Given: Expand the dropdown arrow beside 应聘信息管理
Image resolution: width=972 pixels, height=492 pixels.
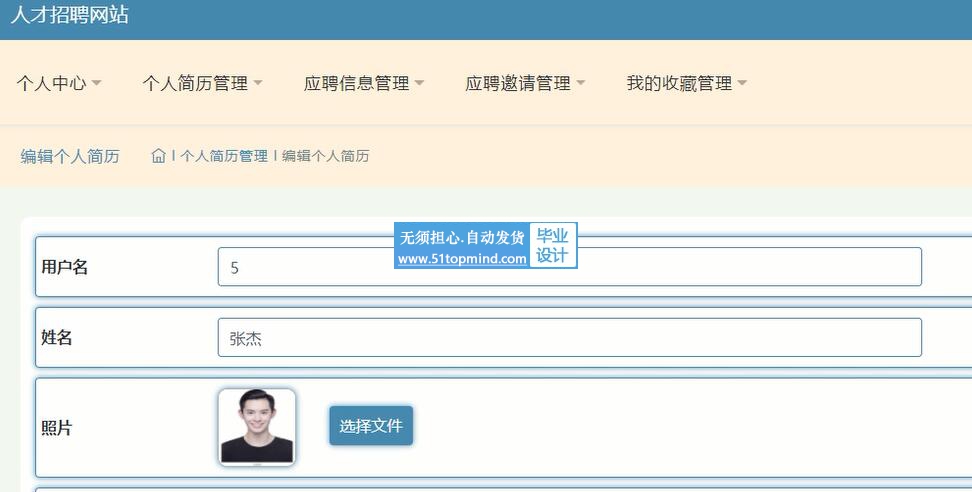Looking at the screenshot, I should pos(419,82).
